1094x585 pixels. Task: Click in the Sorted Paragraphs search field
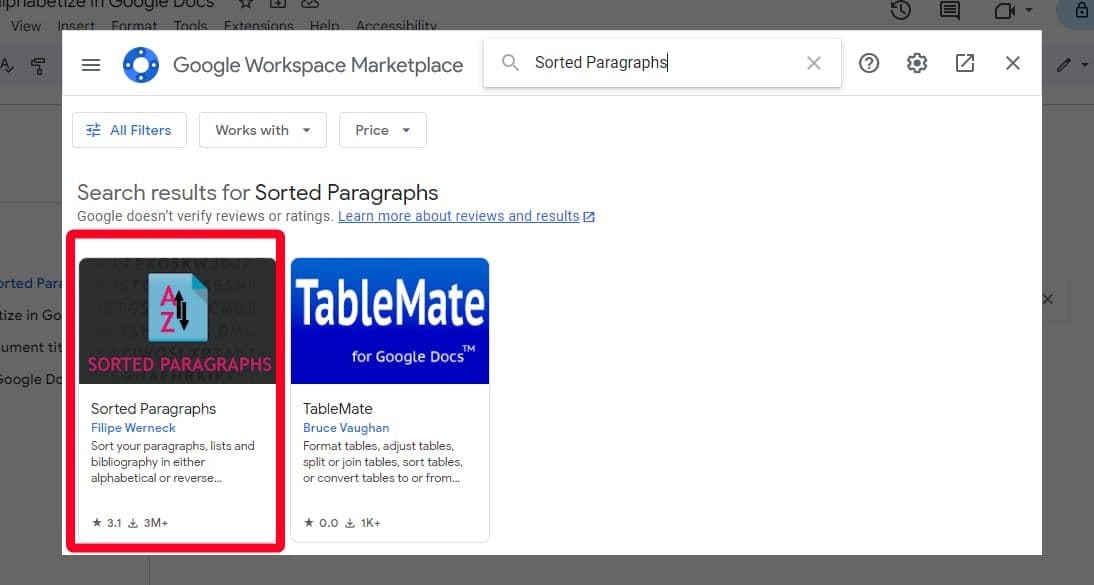click(x=660, y=63)
